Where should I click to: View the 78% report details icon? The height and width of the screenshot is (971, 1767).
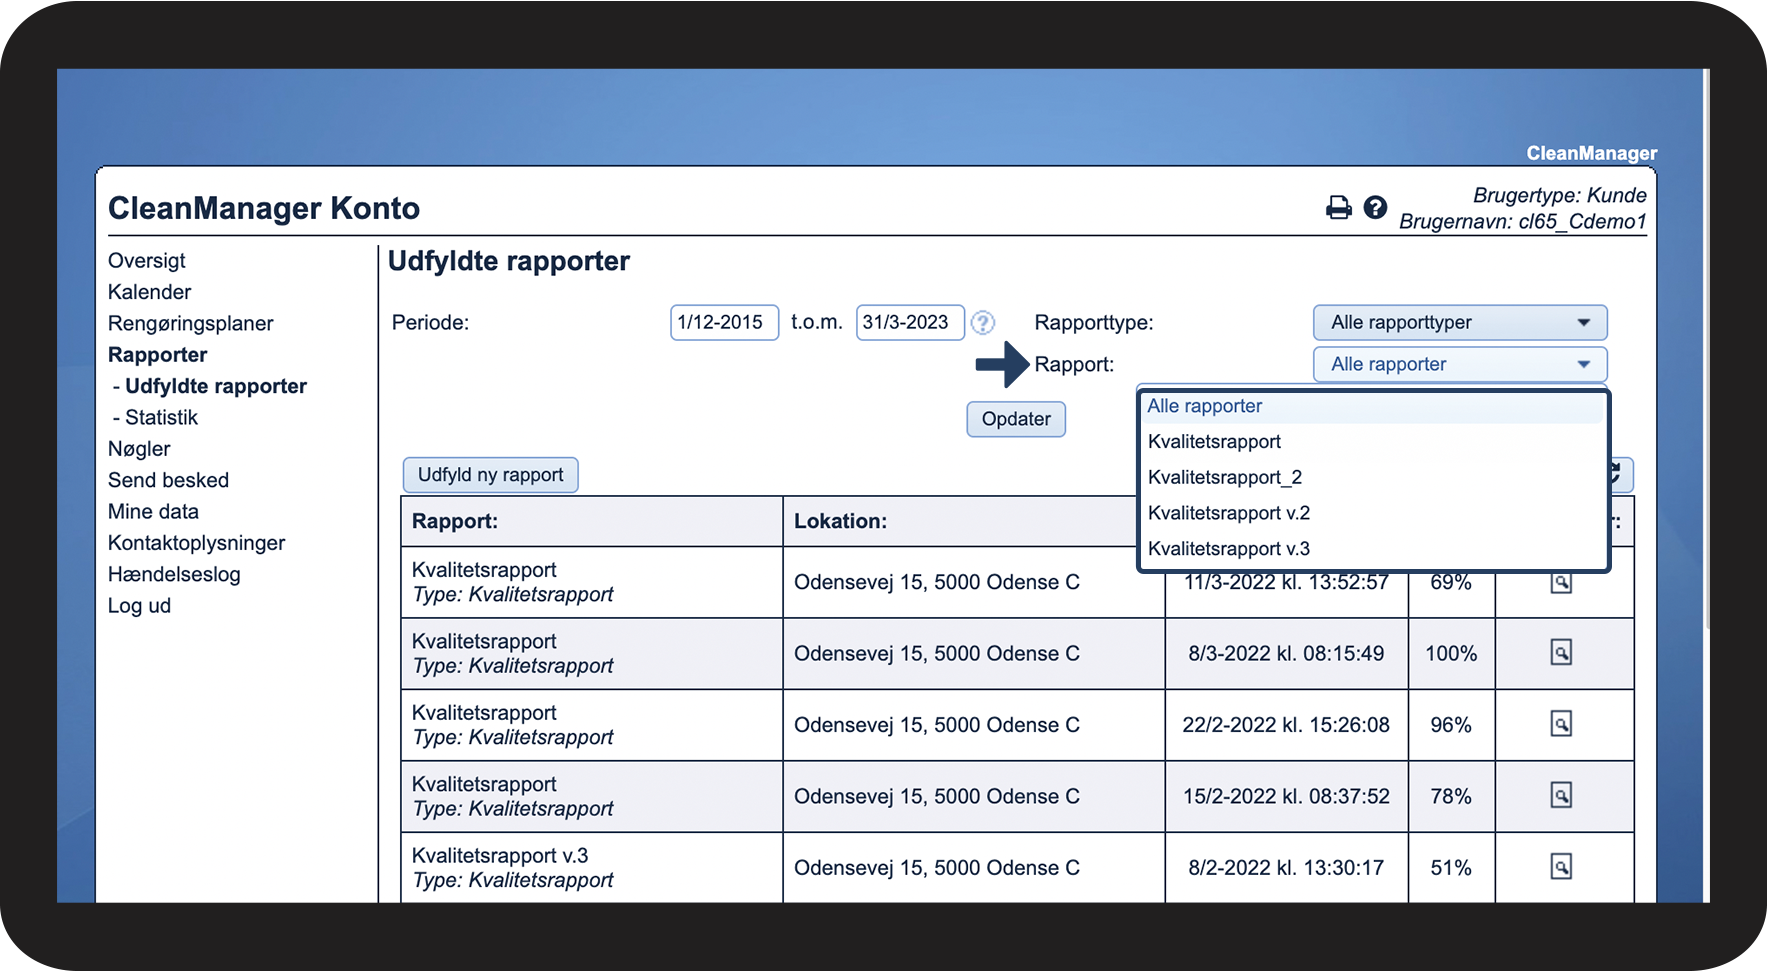pos(1560,796)
